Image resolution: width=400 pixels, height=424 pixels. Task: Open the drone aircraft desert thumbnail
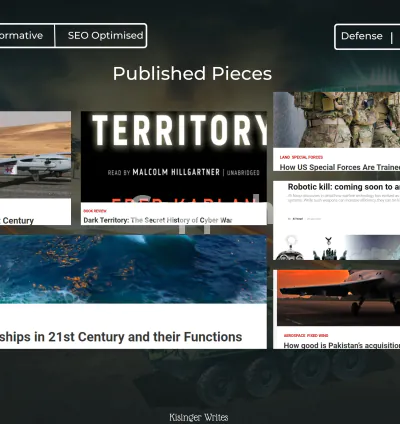click(35, 155)
